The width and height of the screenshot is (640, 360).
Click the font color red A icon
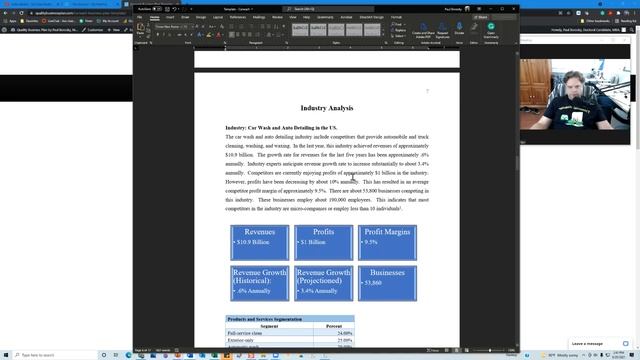[218, 35]
